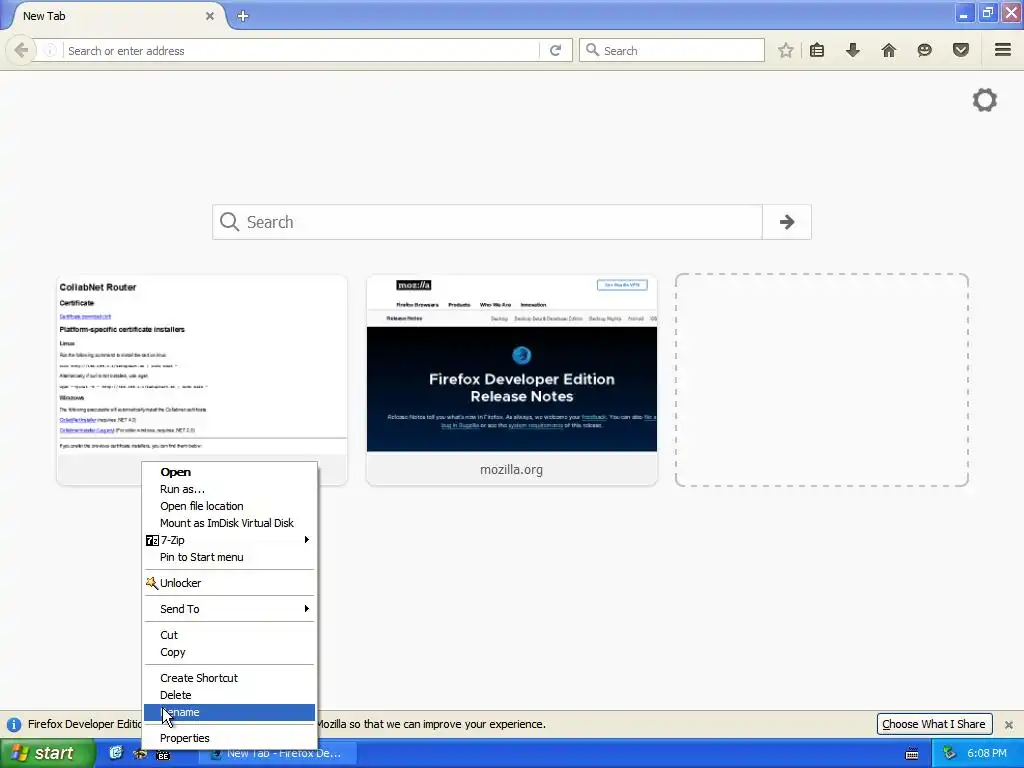Open the chat smiley icon in toolbar

coord(924,50)
